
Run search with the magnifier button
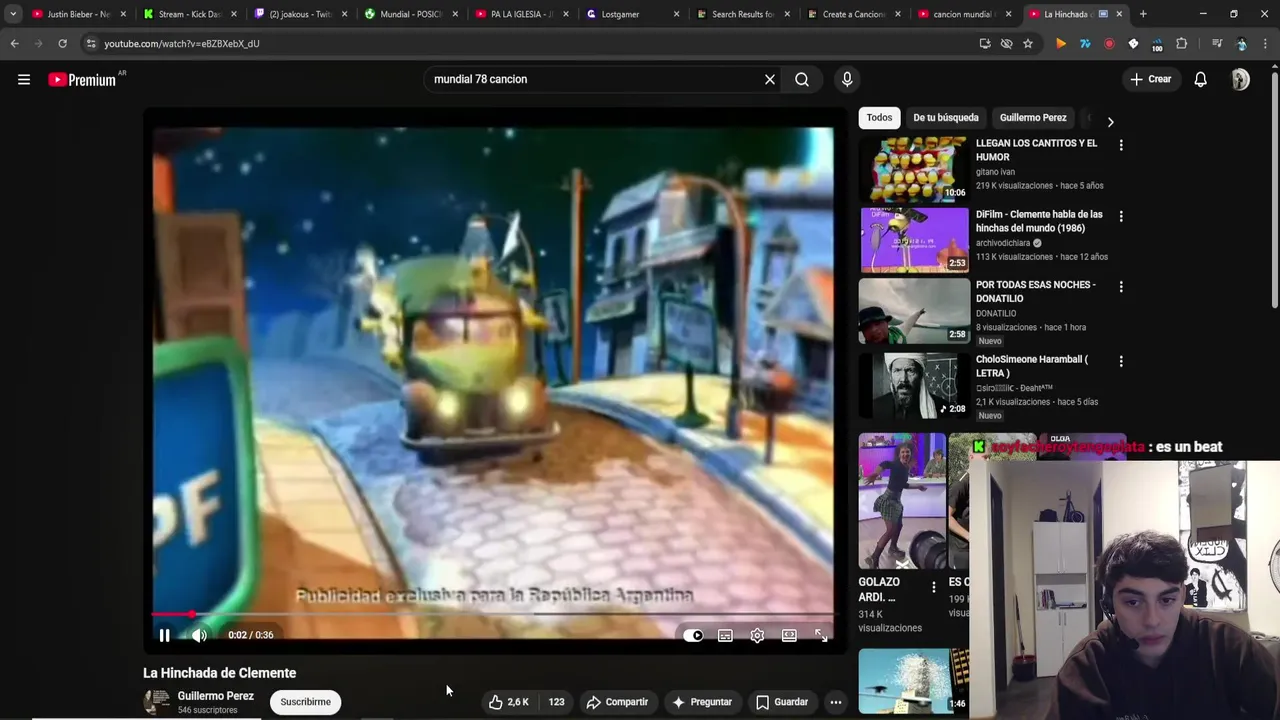(802, 79)
